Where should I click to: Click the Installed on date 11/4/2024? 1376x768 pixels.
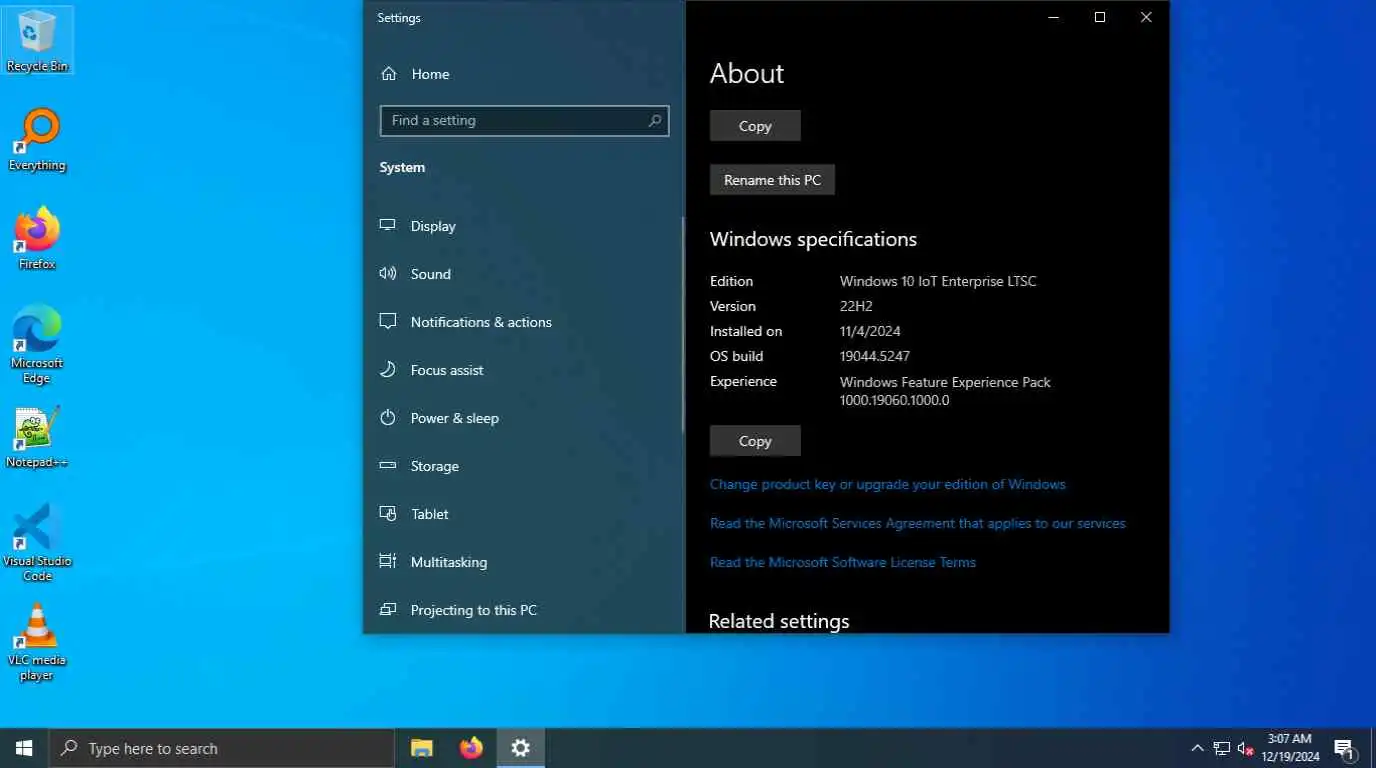[870, 331]
